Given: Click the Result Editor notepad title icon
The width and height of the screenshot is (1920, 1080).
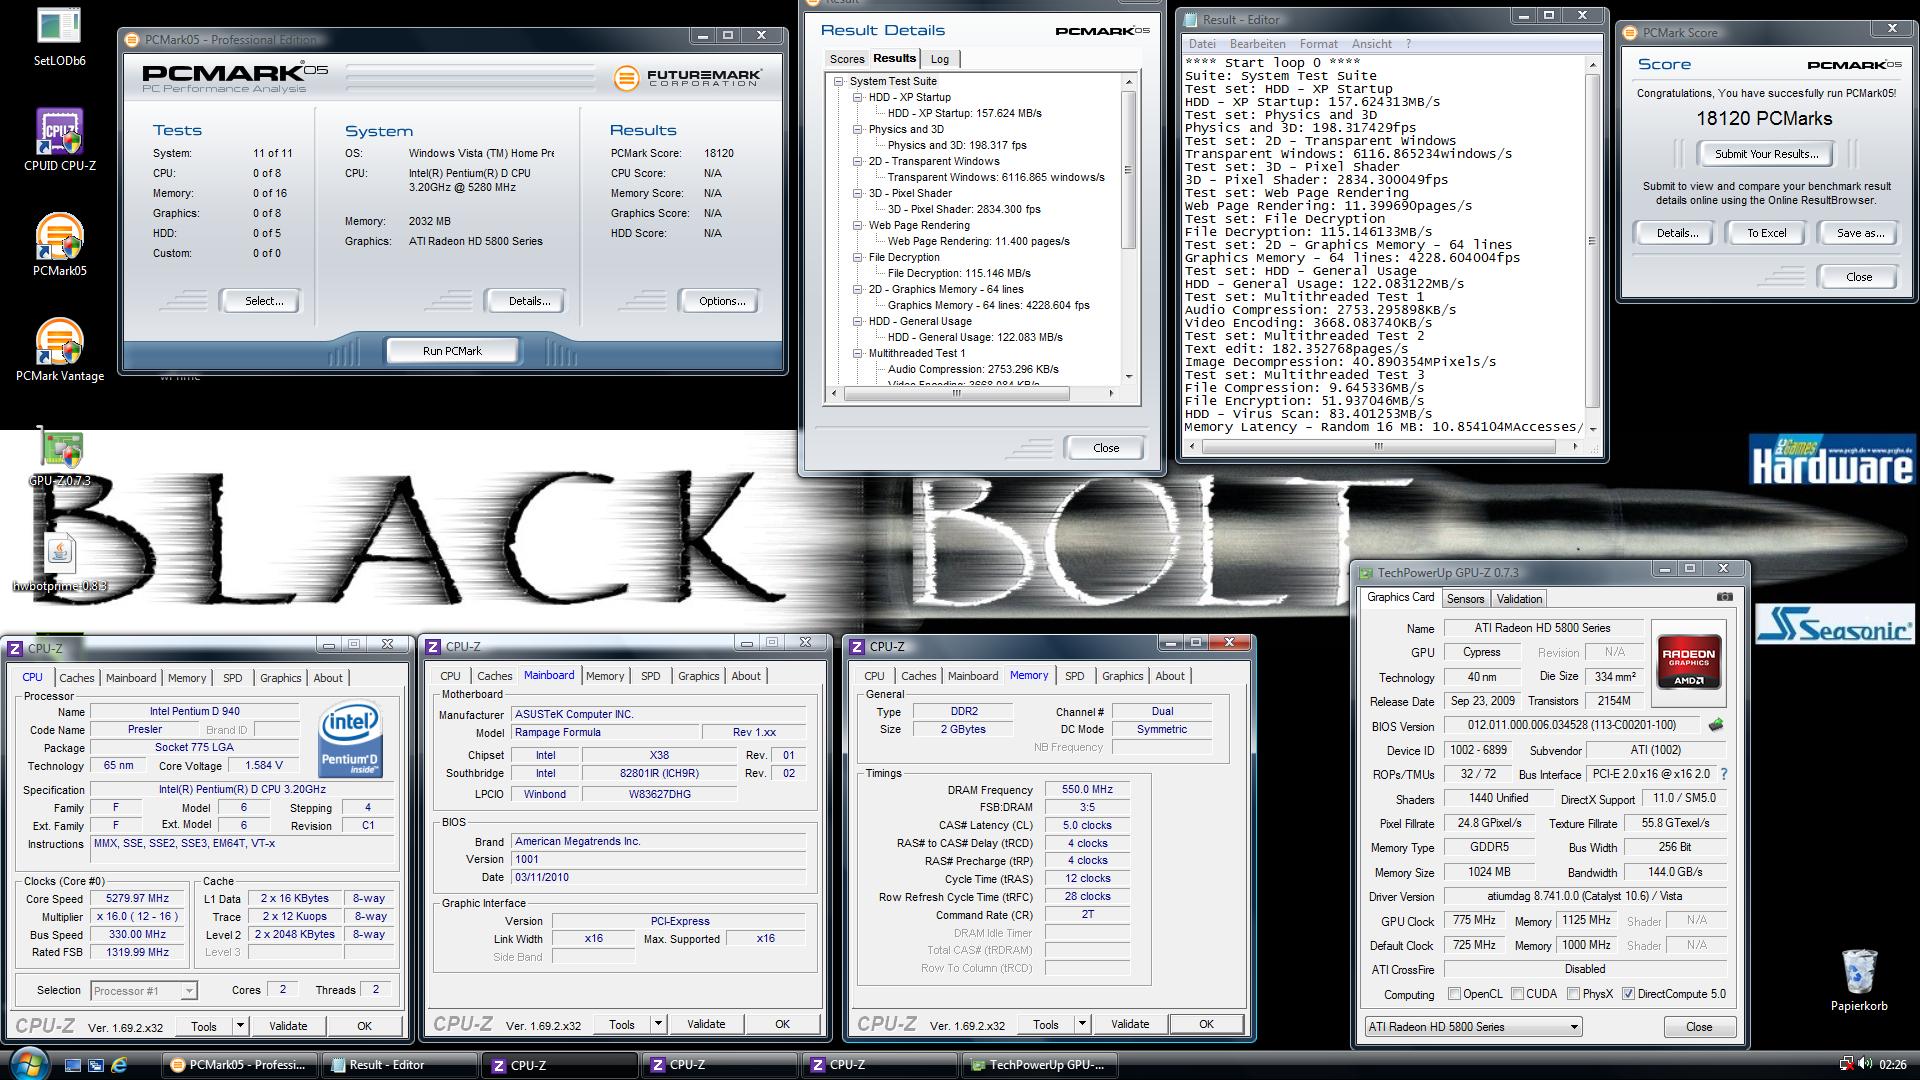Looking at the screenshot, I should (x=1191, y=19).
